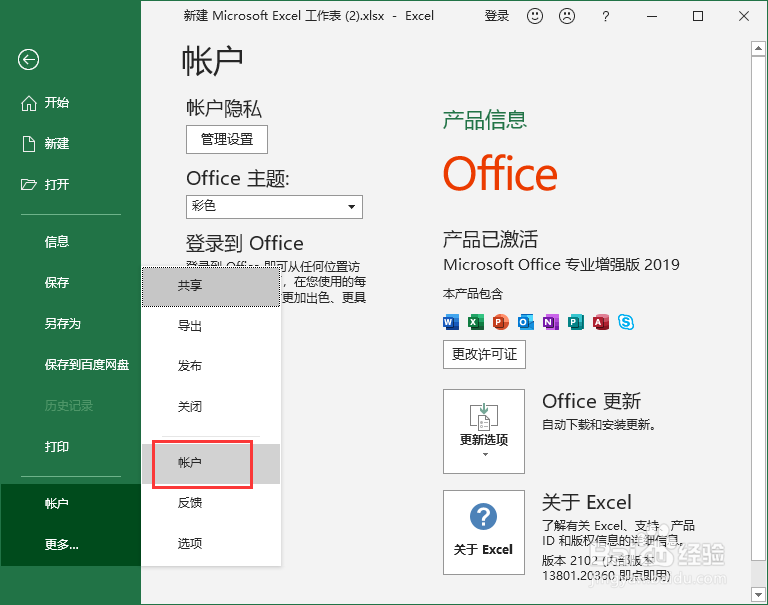Click the Publisher app icon
768x605 pixels.
tap(576, 322)
